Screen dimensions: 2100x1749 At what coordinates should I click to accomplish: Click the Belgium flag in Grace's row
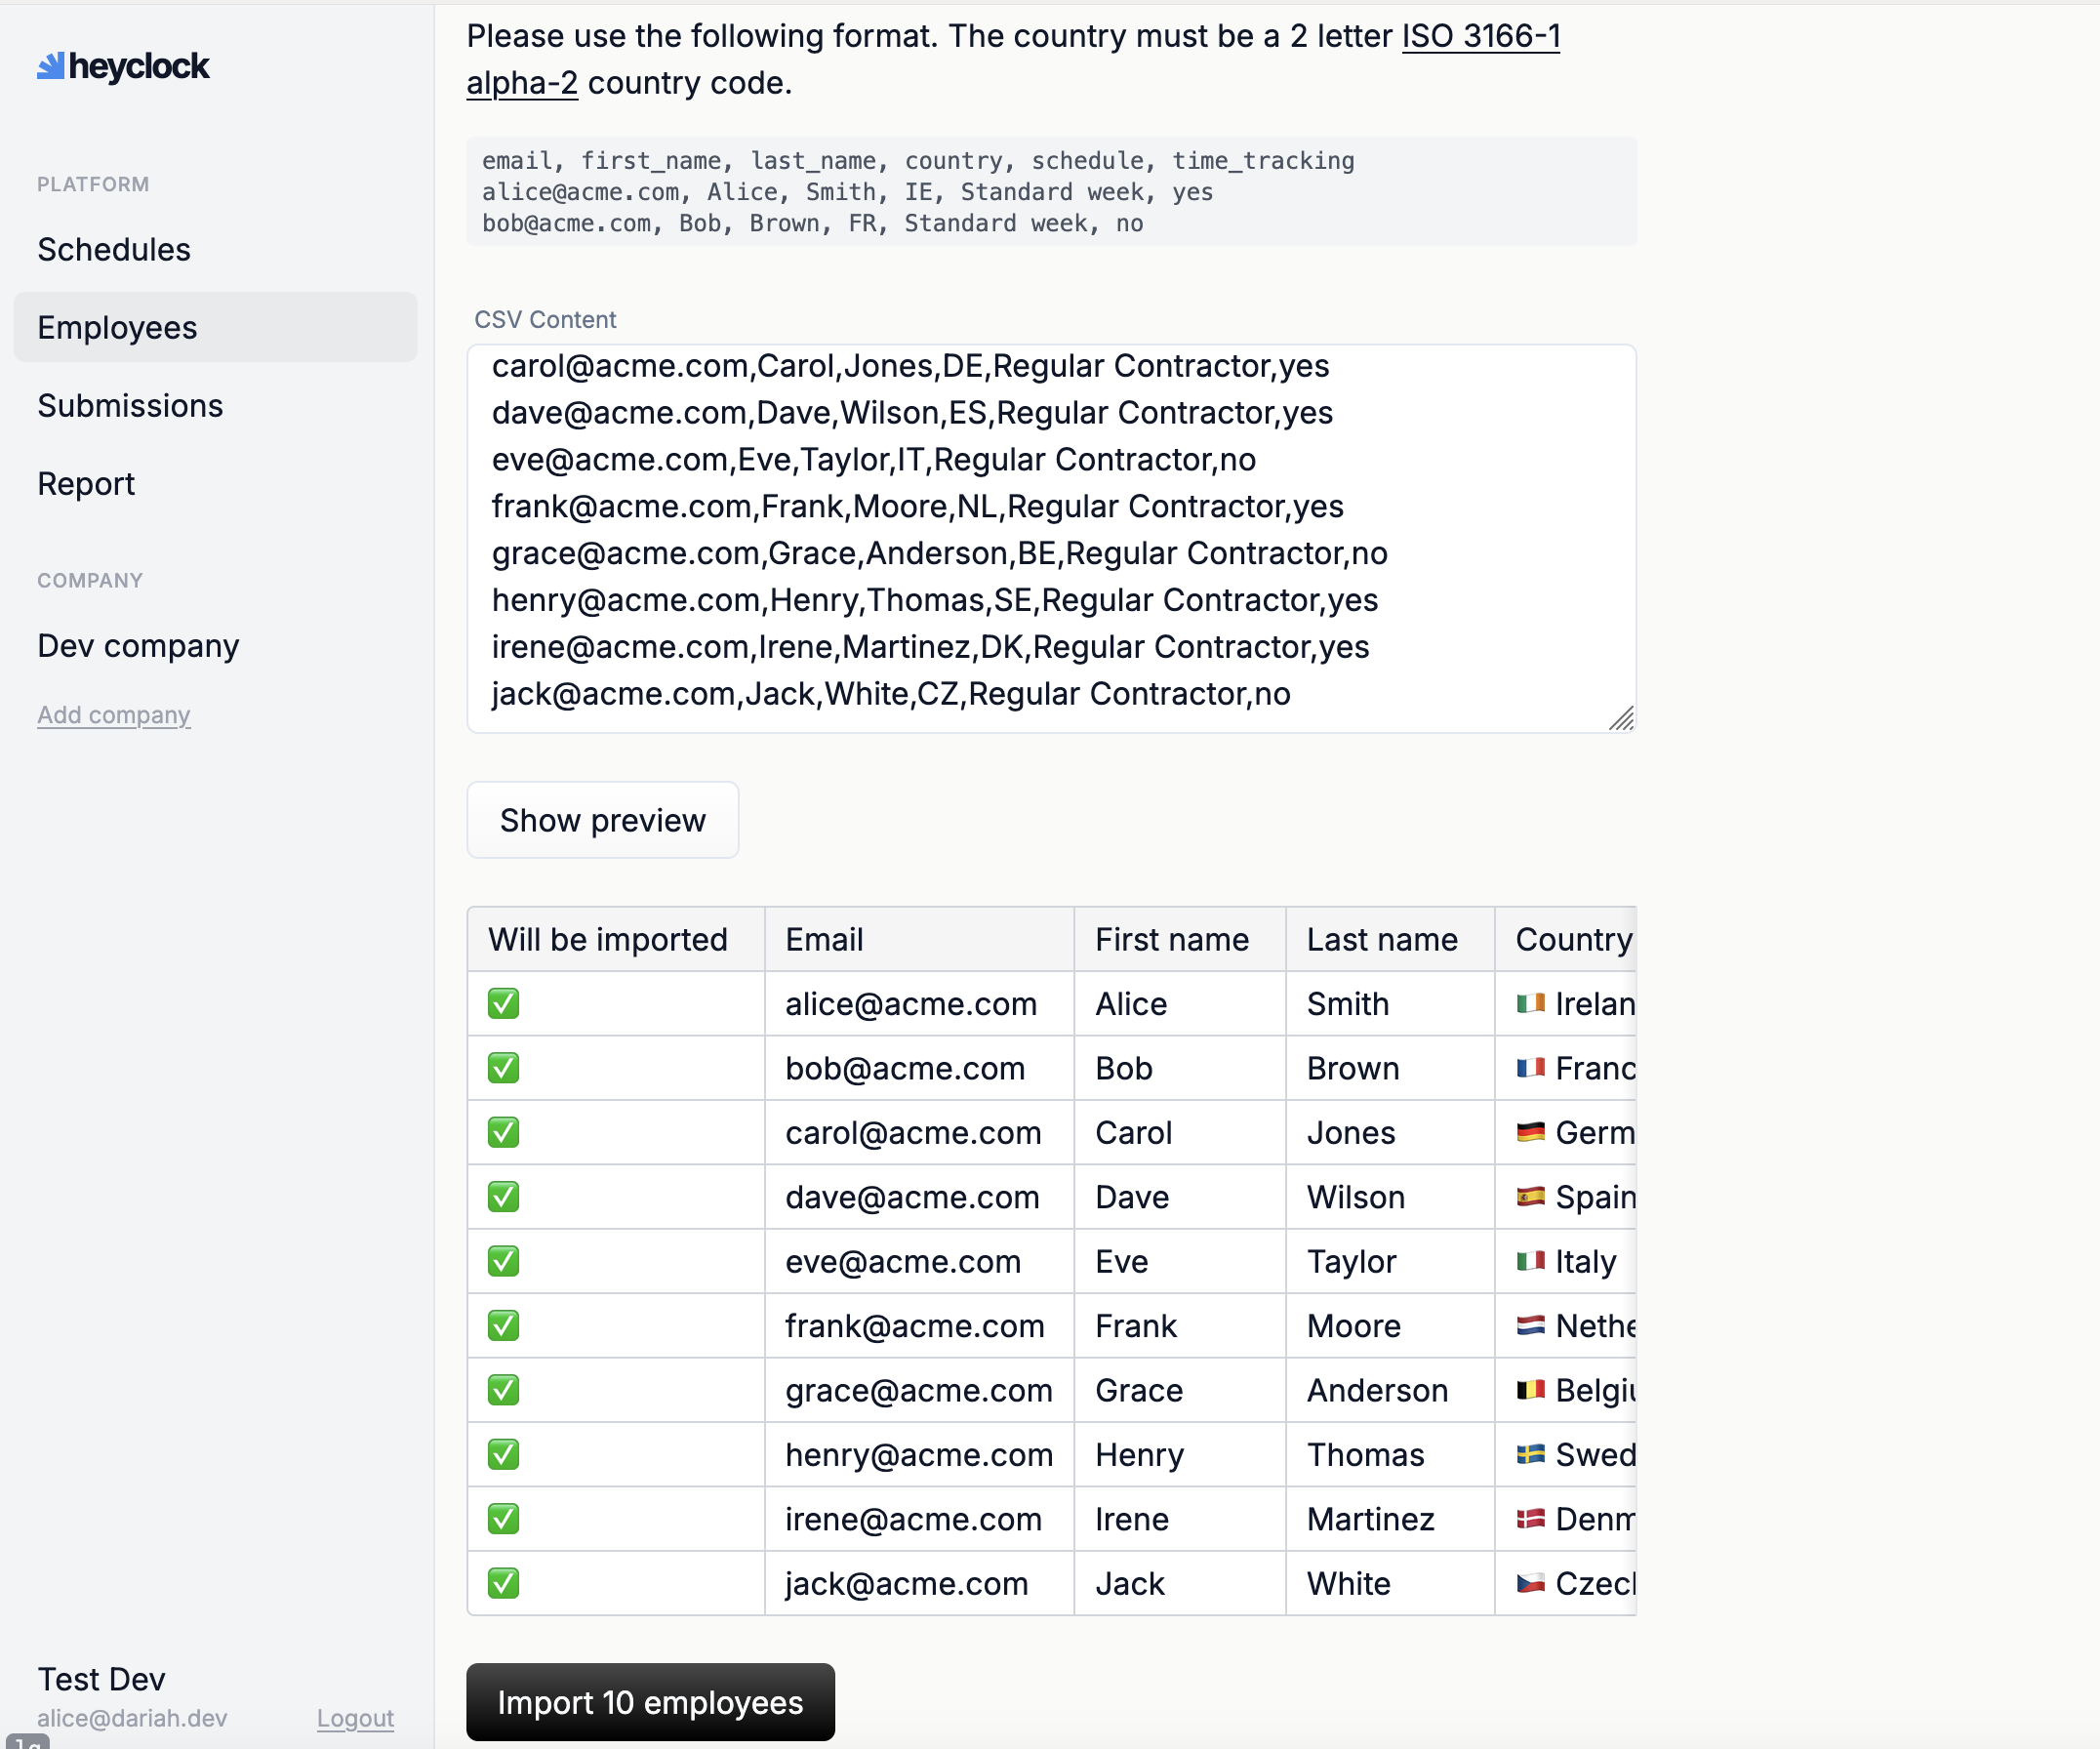click(x=1530, y=1390)
